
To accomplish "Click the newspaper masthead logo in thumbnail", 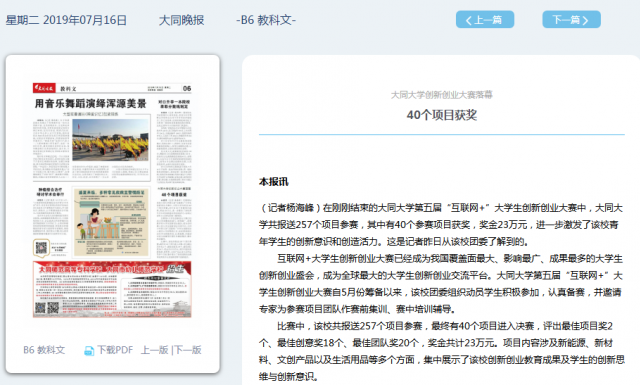I will click(x=44, y=88).
